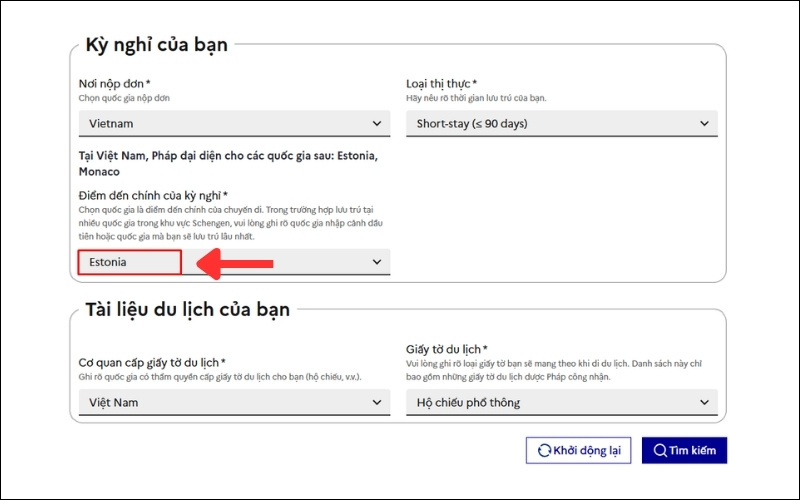Click the Hãy nêu rõ thời gian lưu trú hint

476,98
